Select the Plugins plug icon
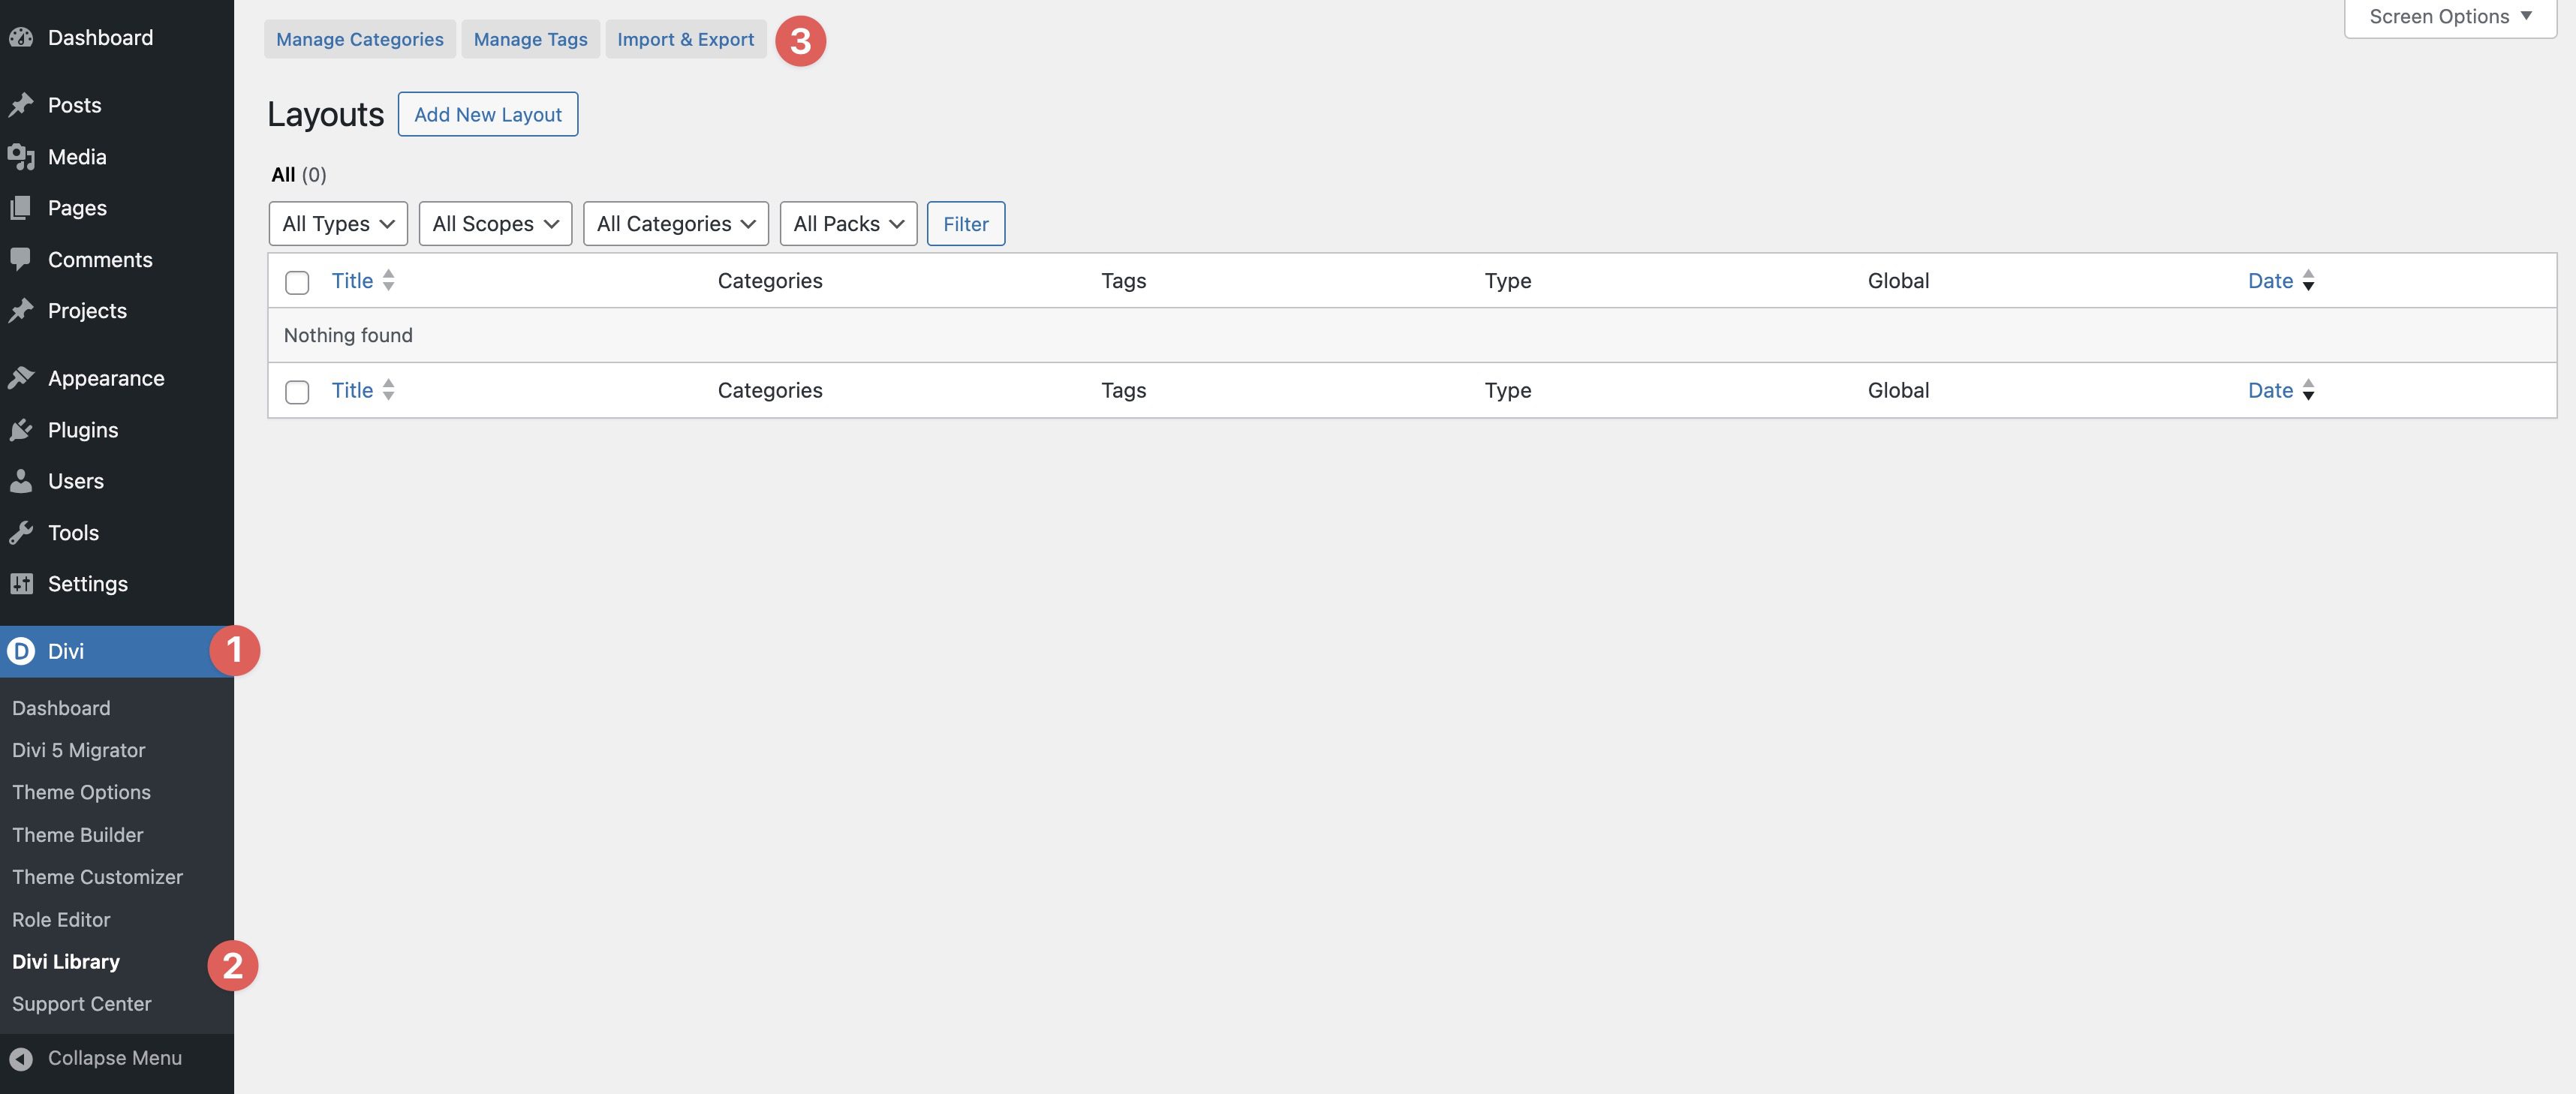The image size is (2576, 1094). 22,429
